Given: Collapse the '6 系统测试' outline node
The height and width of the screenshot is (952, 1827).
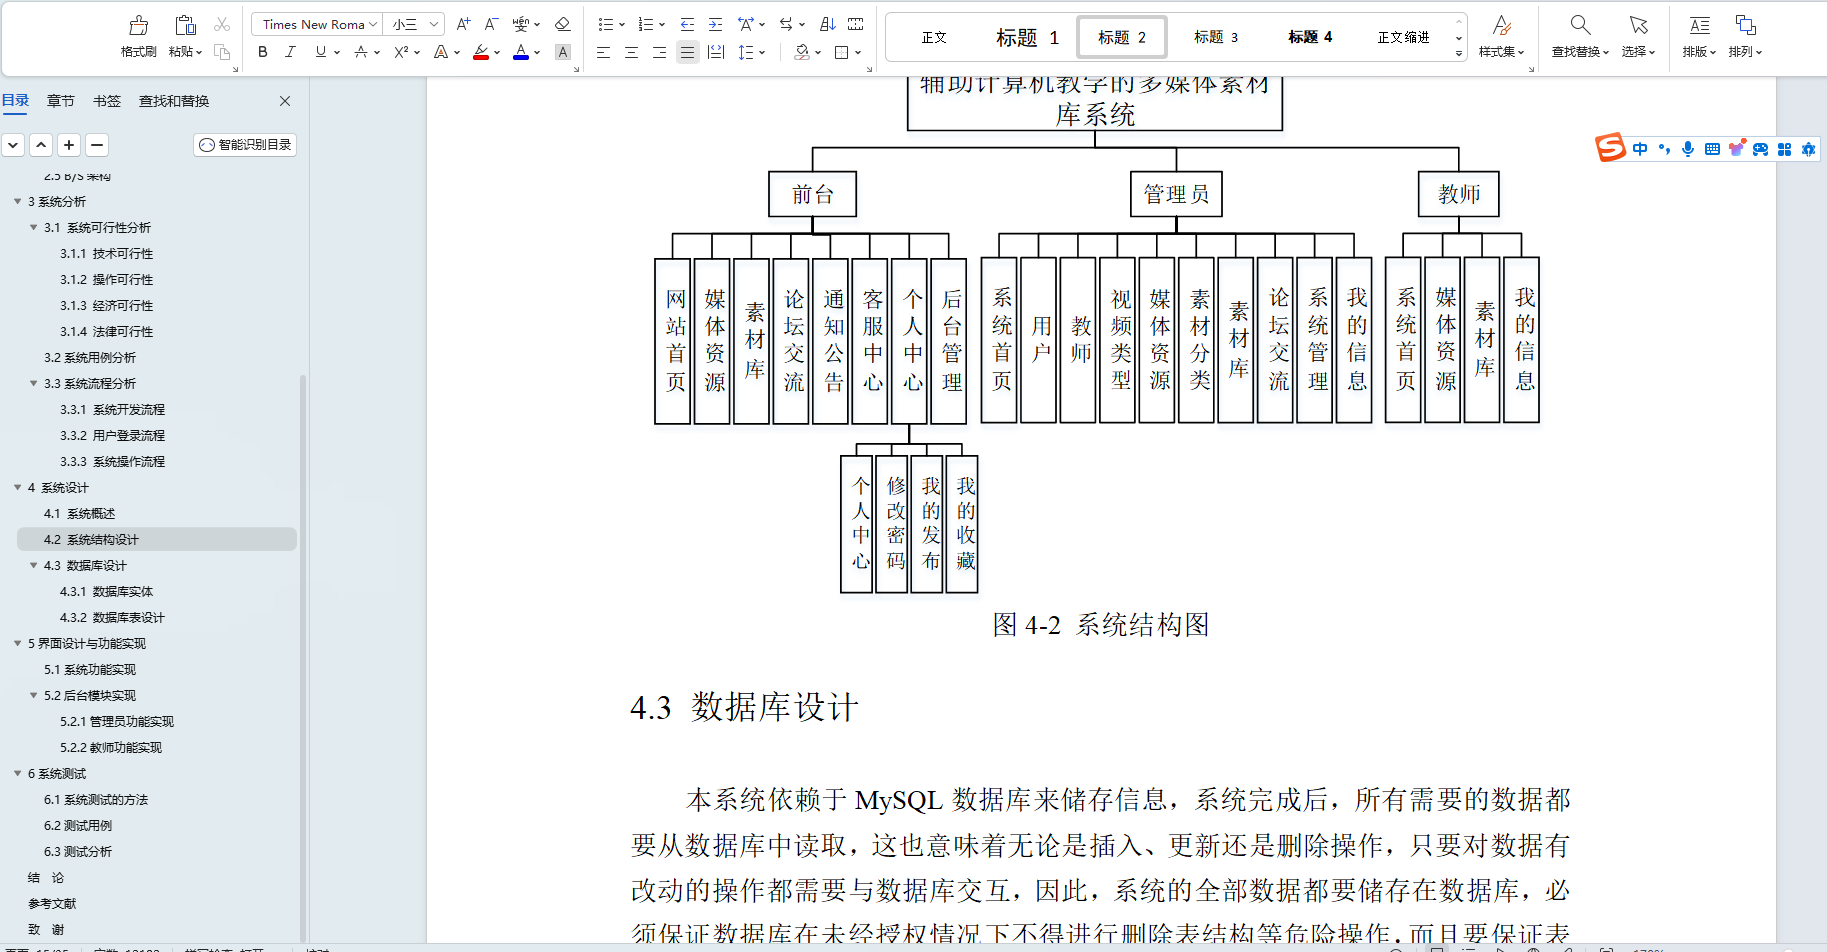Looking at the screenshot, I should [x=18, y=773].
